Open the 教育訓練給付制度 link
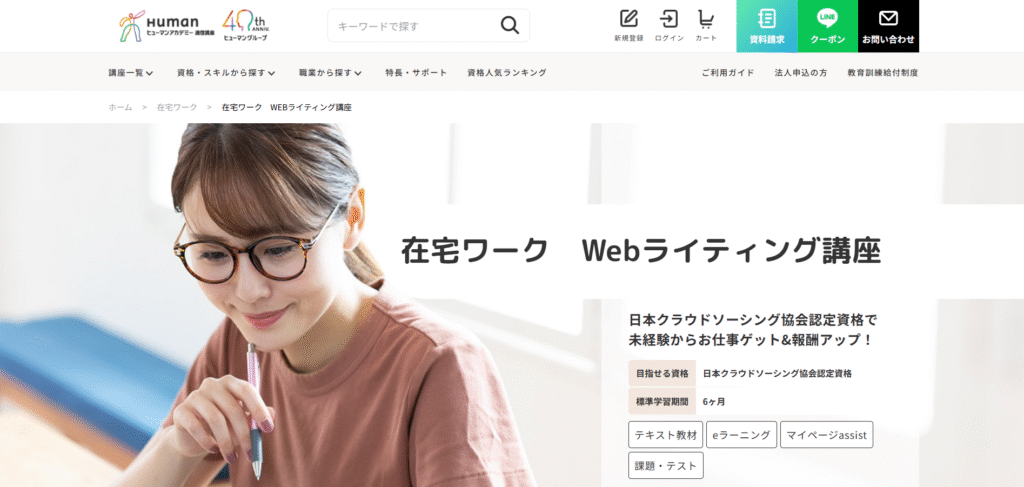 pos(883,72)
